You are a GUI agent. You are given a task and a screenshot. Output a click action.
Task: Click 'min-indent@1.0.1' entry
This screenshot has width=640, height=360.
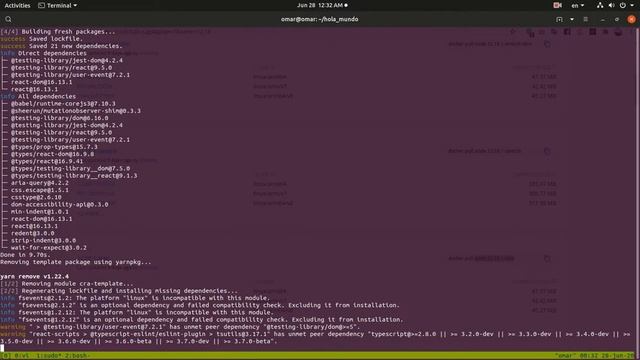pyautogui.click(x=40, y=211)
